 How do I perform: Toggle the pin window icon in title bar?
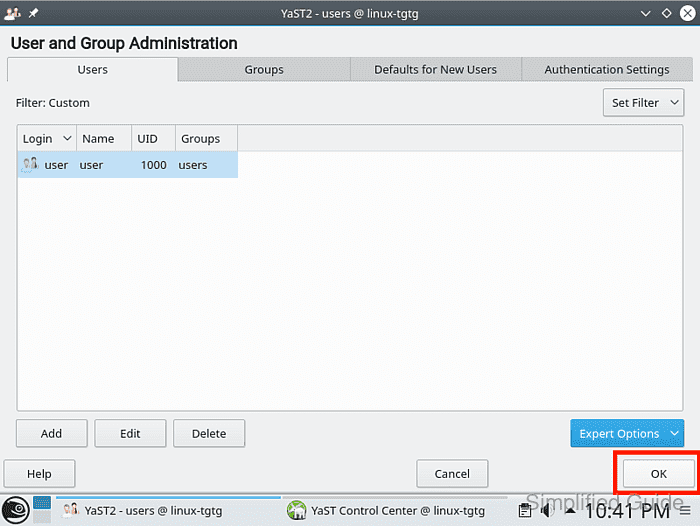click(33, 13)
